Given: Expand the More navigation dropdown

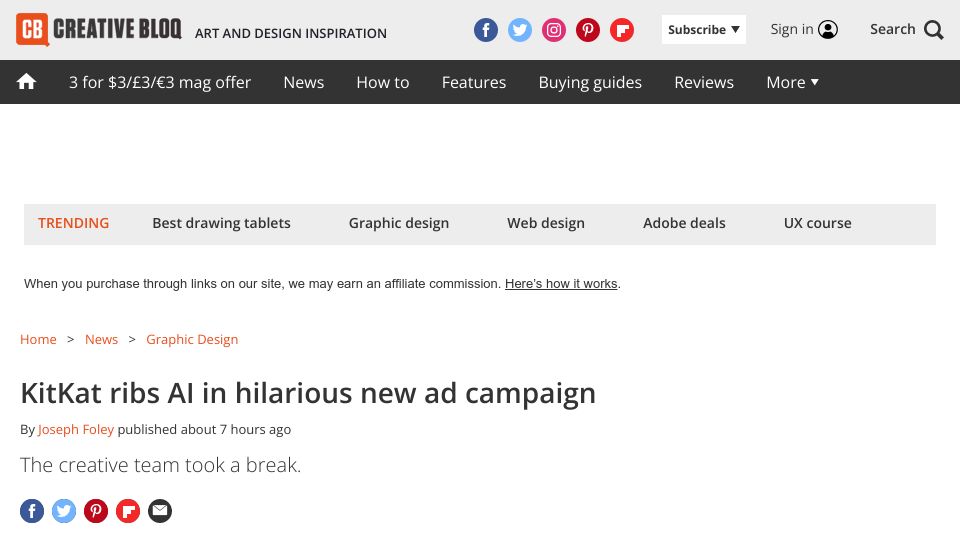Looking at the screenshot, I should pyautogui.click(x=792, y=82).
